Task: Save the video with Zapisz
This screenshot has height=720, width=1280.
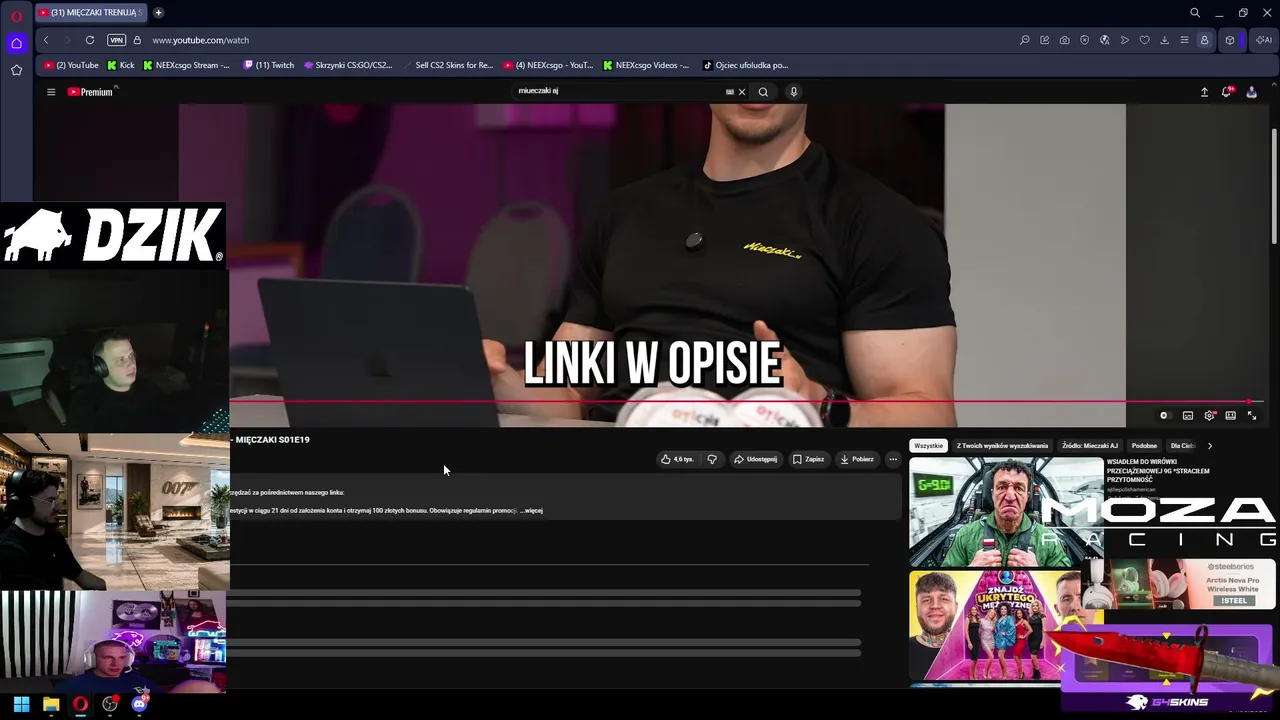Action: click(808, 459)
